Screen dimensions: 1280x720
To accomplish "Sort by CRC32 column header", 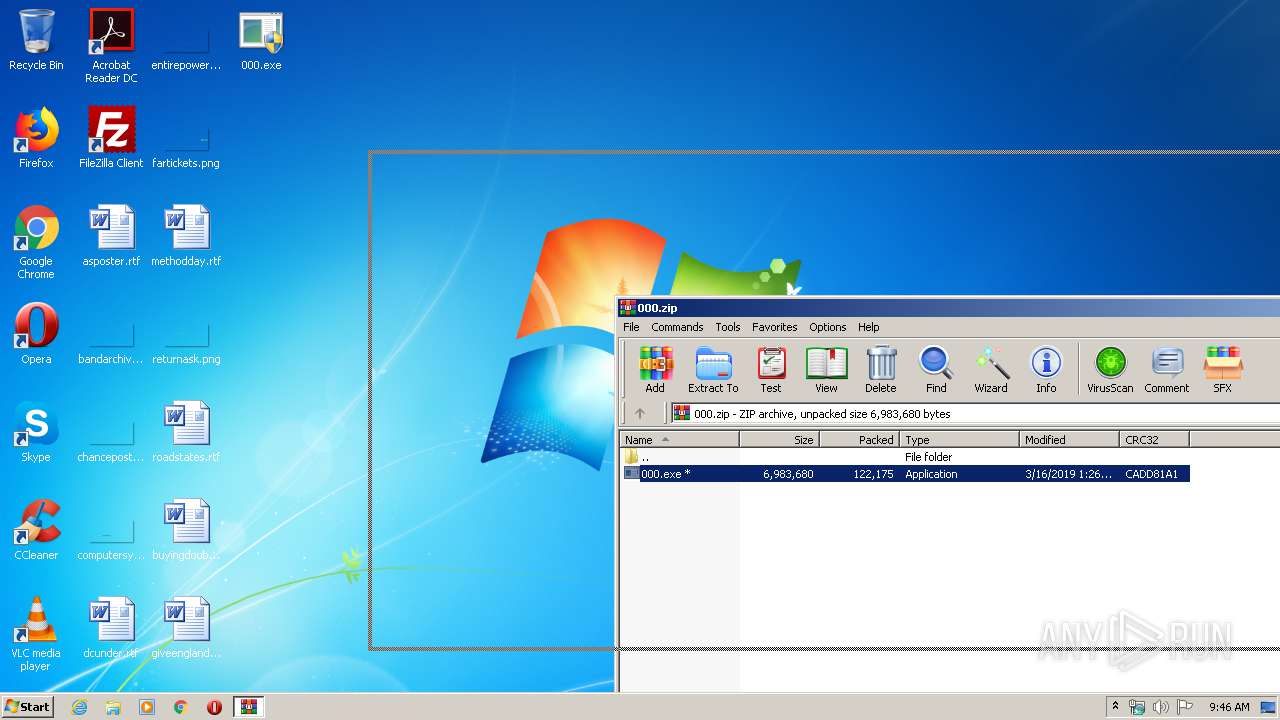I will (1154, 440).
